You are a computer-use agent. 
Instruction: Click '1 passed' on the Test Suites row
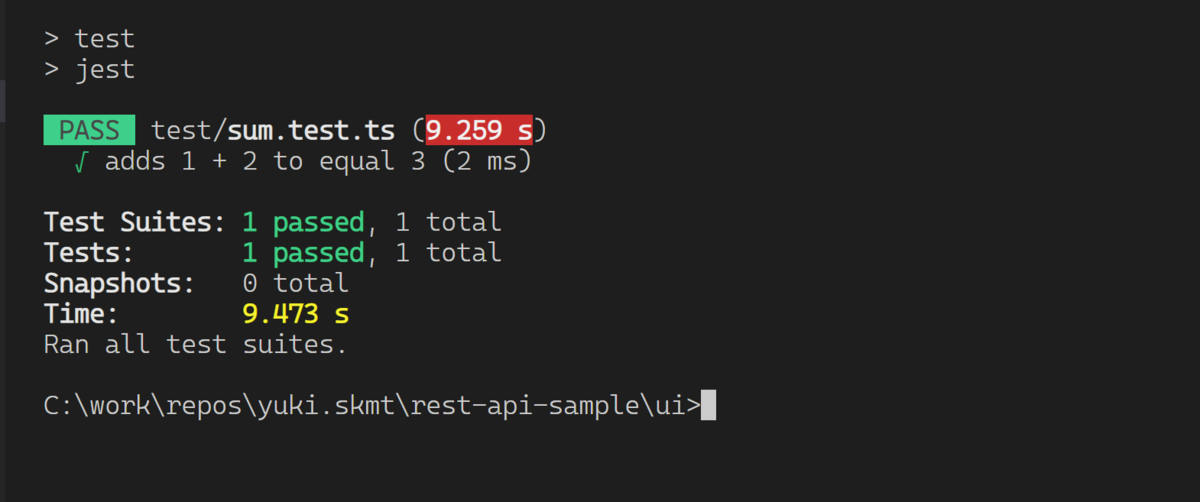303,222
